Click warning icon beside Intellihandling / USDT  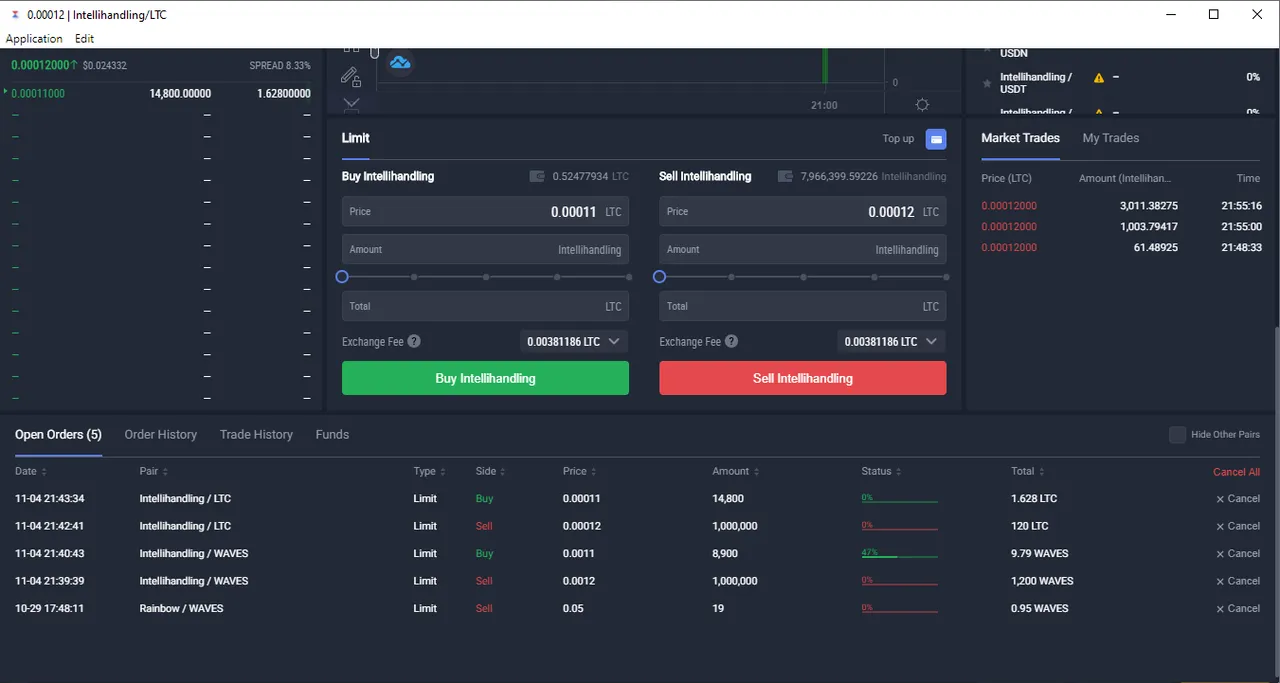point(1099,77)
